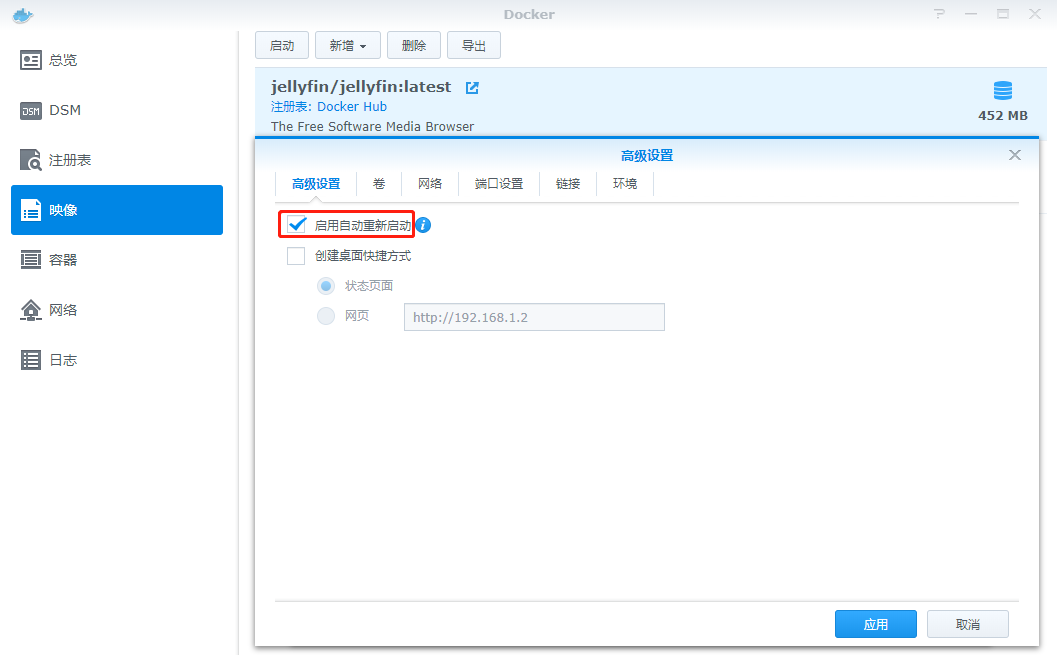Click the description 'The Free Software Media Browser'
Screen dimensions: 1057x655
click(372, 127)
